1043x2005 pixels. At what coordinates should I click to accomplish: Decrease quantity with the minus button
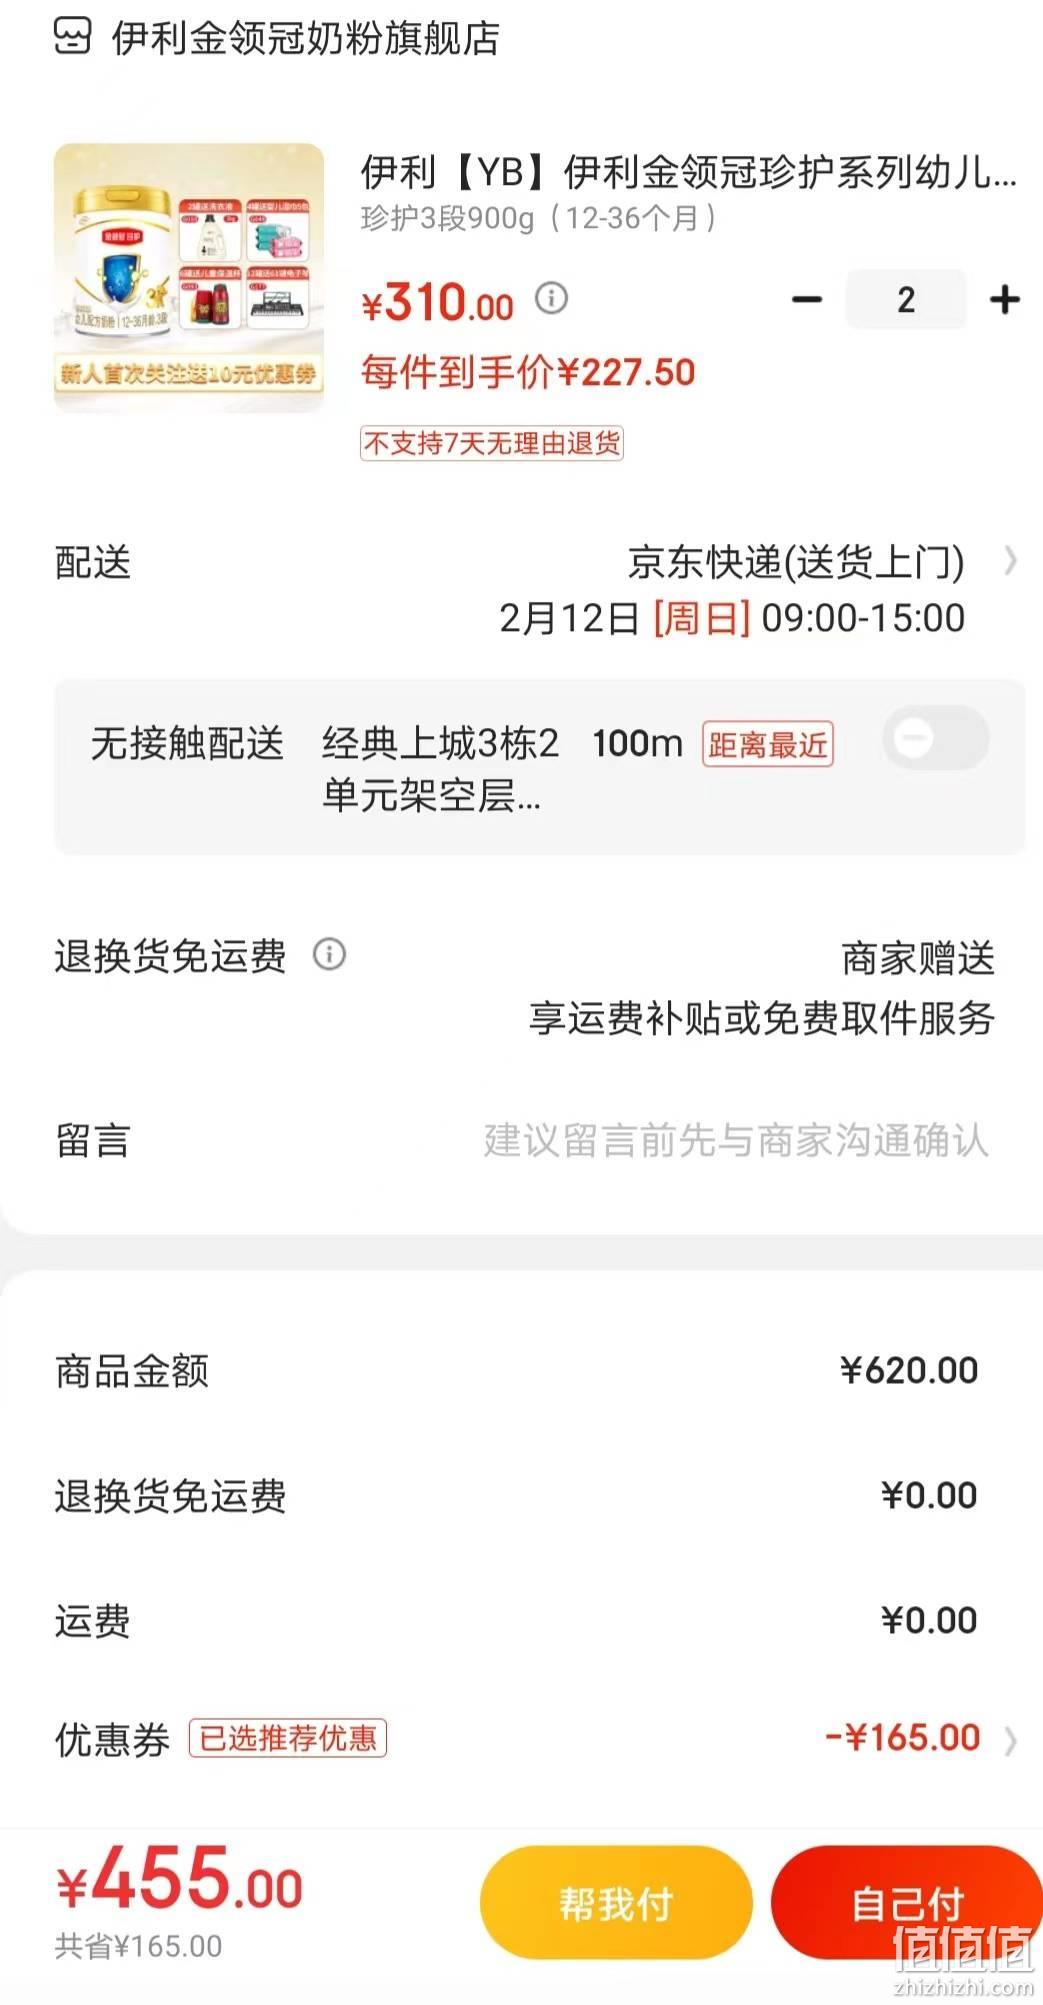[807, 299]
